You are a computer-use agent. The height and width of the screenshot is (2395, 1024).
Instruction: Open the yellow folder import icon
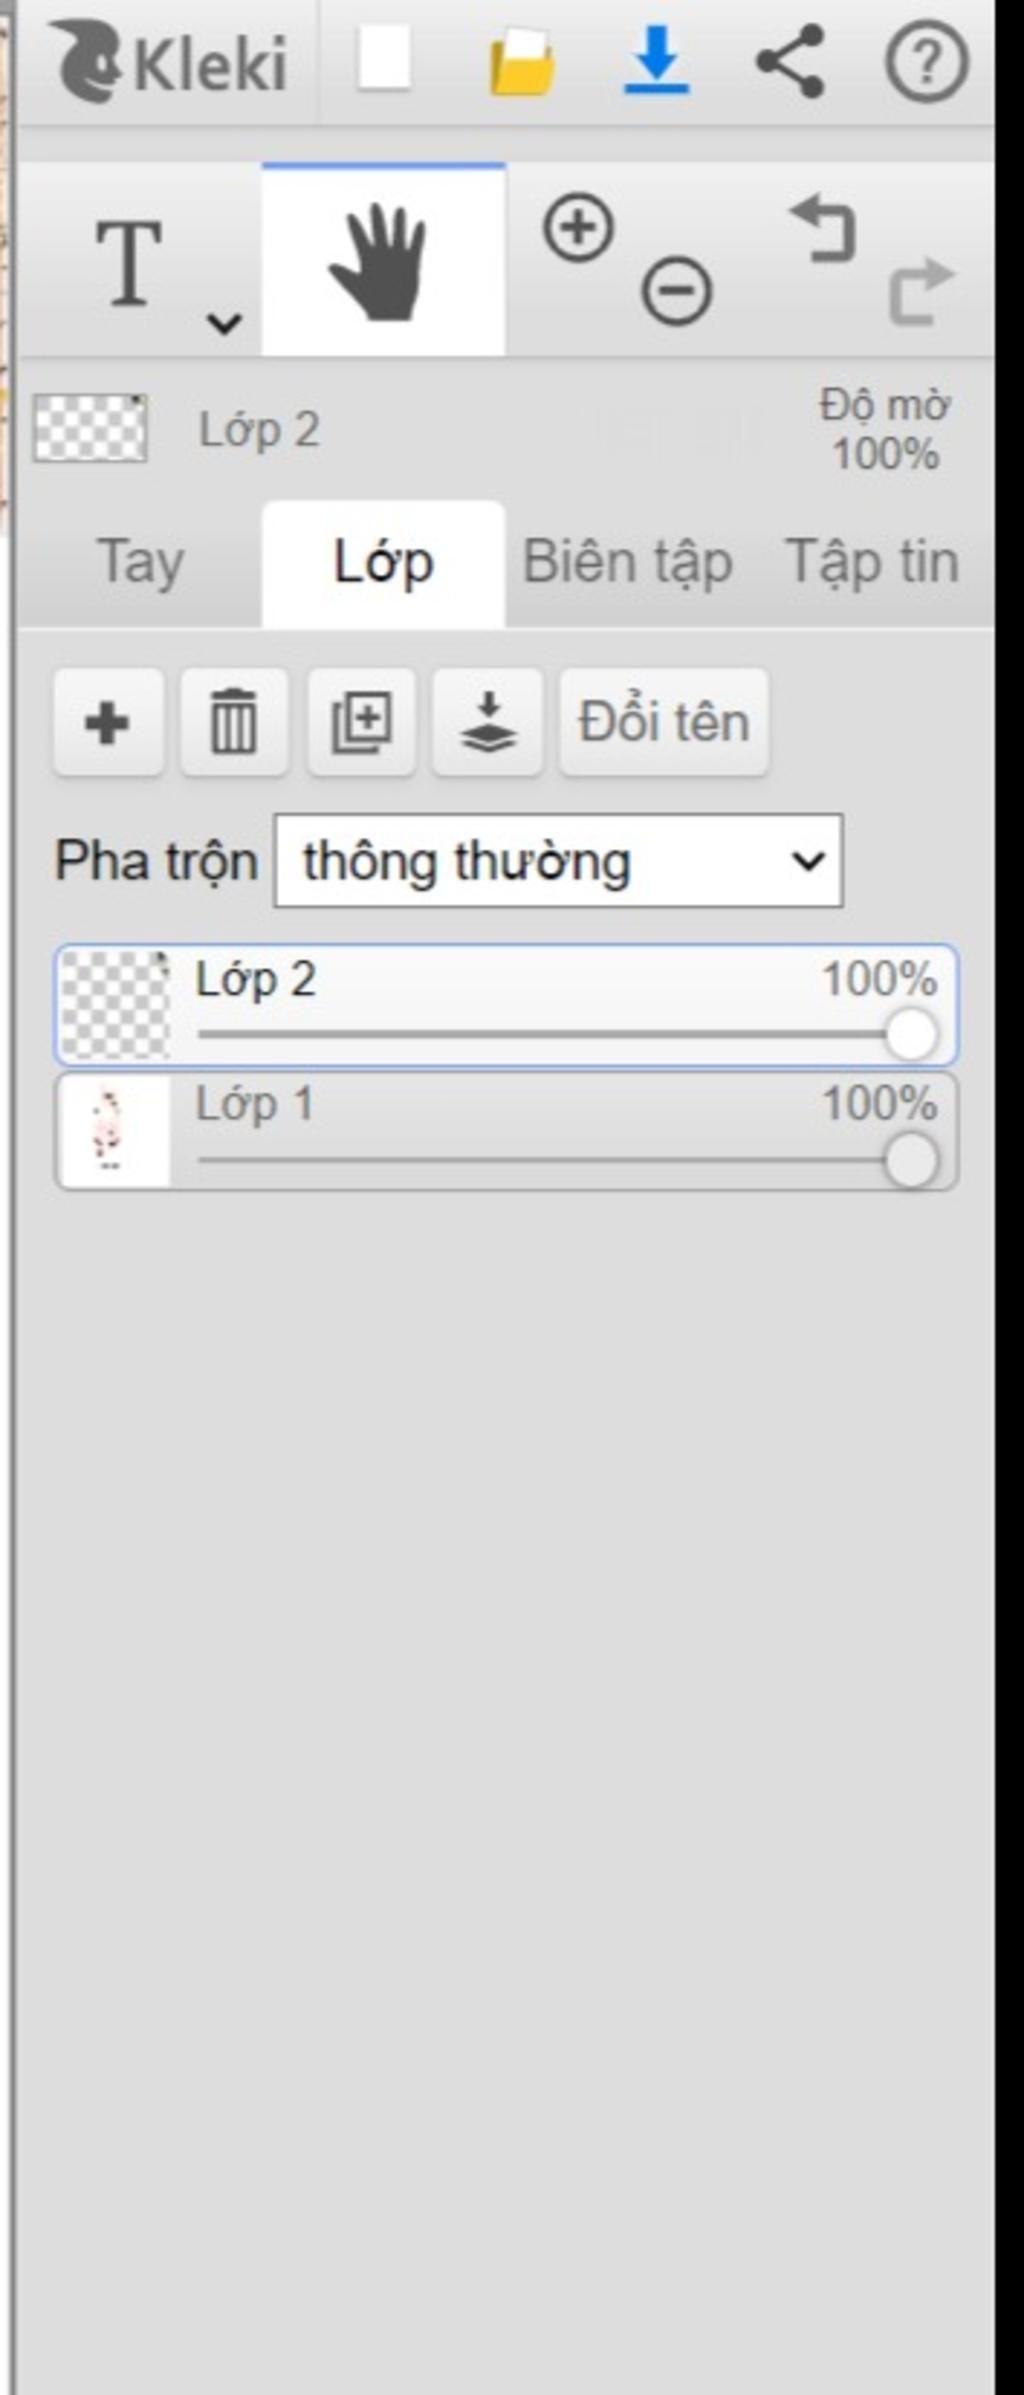[x=522, y=63]
